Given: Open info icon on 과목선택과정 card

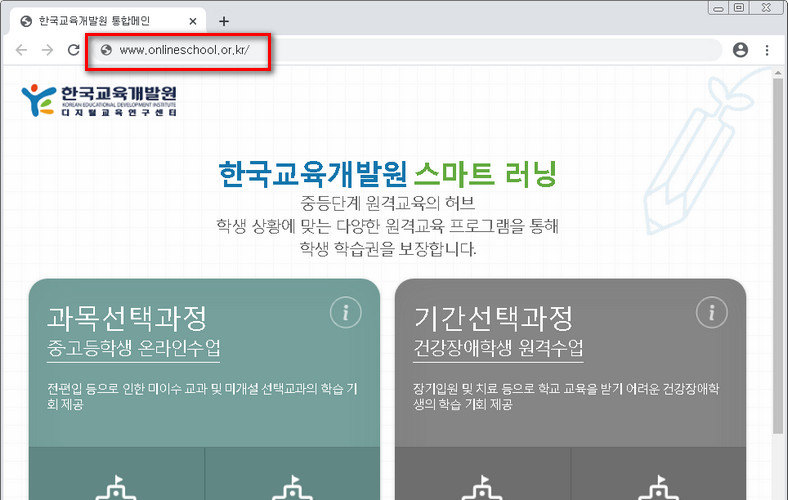Looking at the screenshot, I should coord(345,313).
